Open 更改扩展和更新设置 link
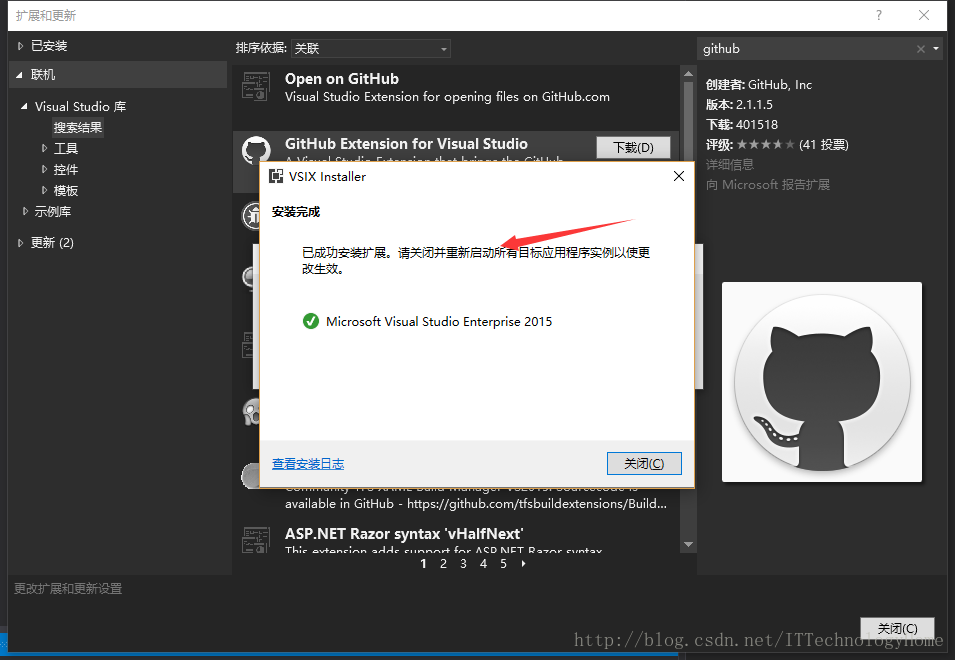This screenshot has height=660, width=955. pos(68,588)
